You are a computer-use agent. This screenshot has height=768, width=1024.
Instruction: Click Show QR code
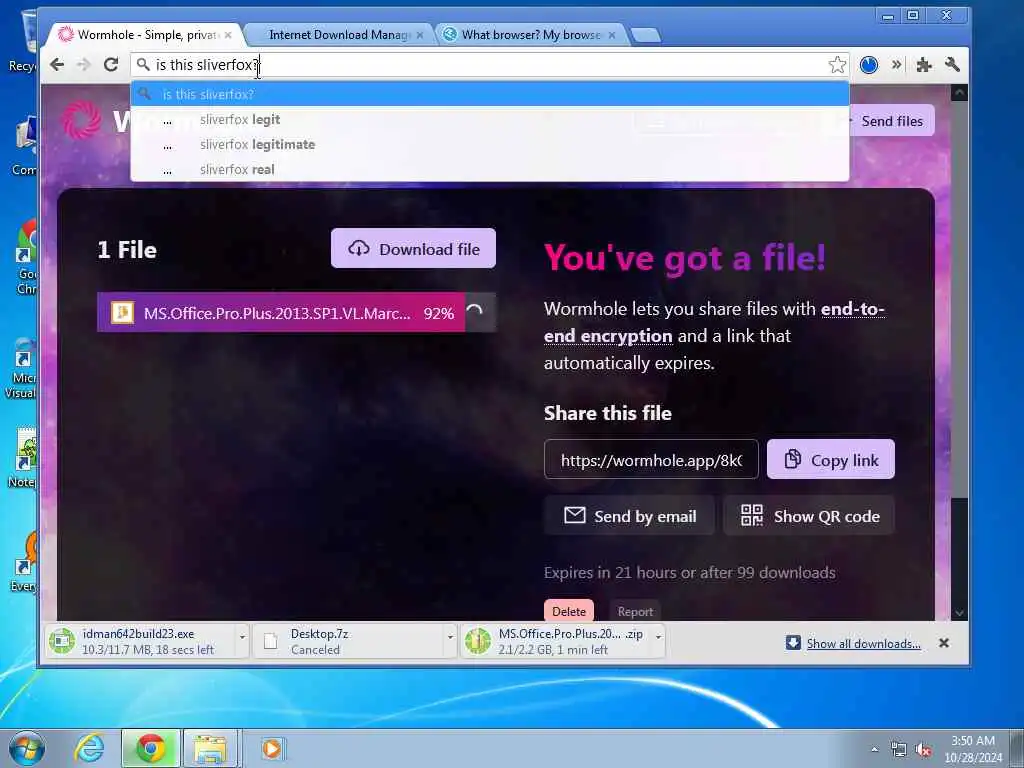(x=809, y=516)
